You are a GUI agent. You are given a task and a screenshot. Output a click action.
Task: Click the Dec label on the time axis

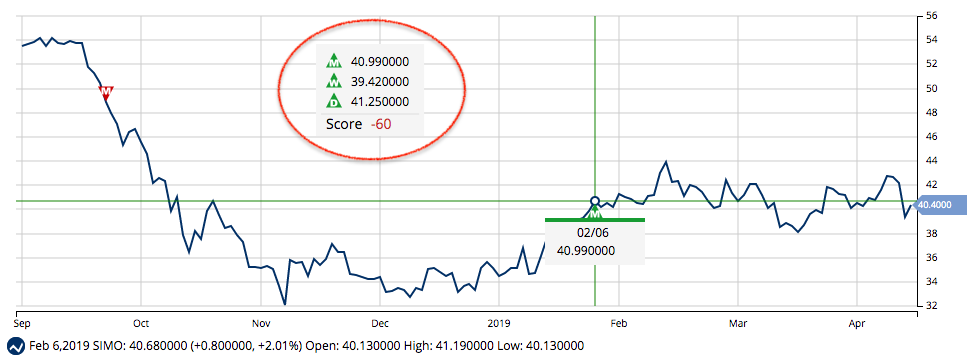(379, 324)
